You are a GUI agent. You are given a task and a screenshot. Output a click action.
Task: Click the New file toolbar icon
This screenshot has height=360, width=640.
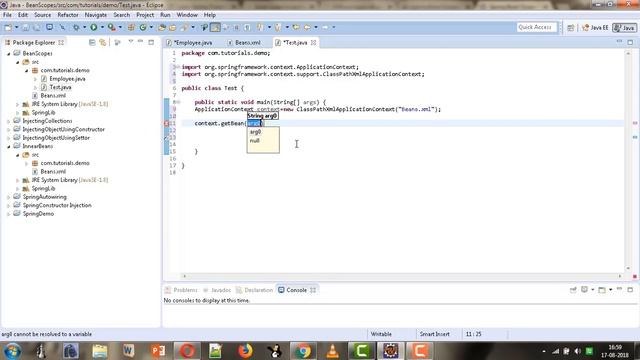point(8,27)
